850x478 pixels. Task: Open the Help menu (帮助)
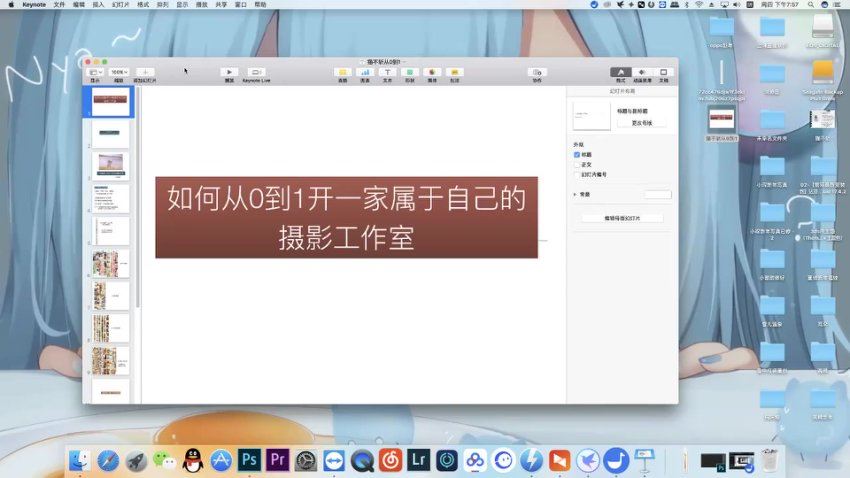pos(260,4)
